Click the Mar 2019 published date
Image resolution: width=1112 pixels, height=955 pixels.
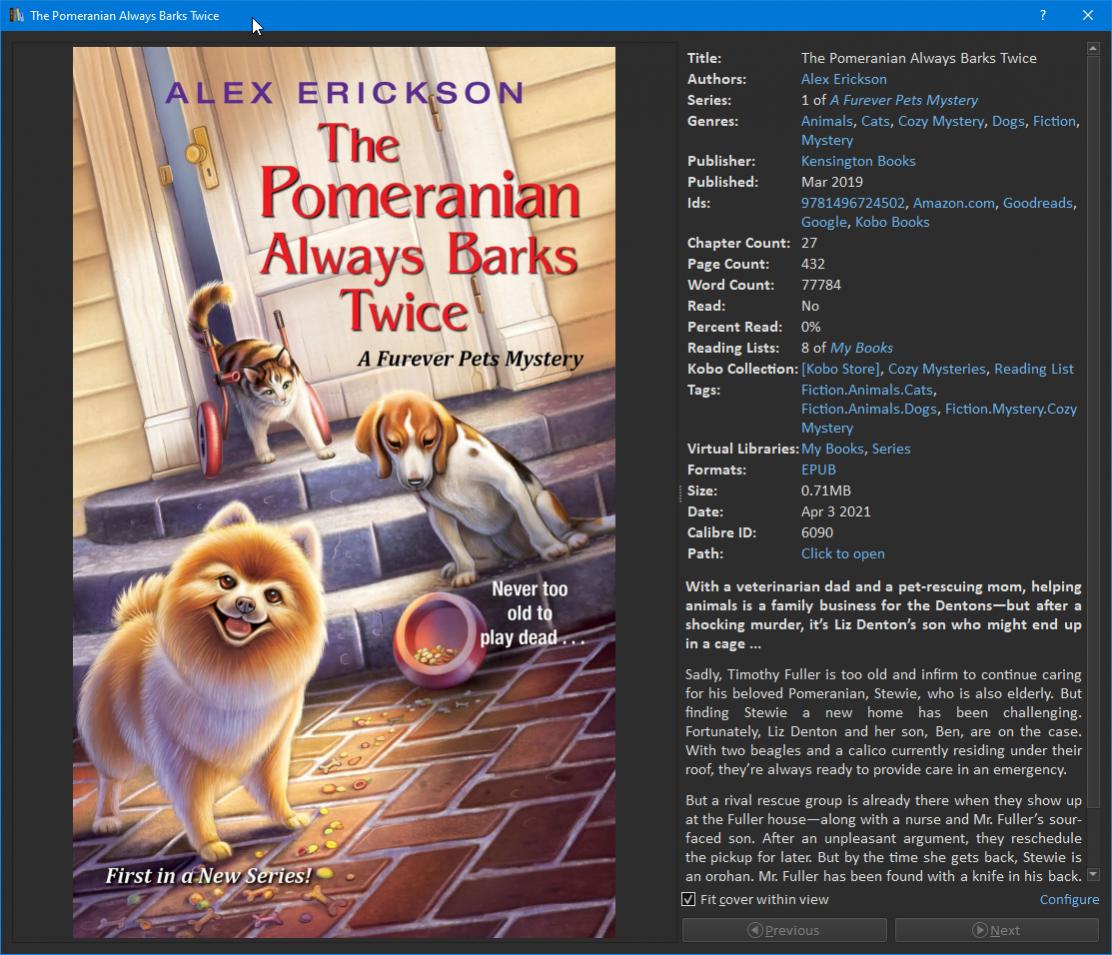(832, 182)
